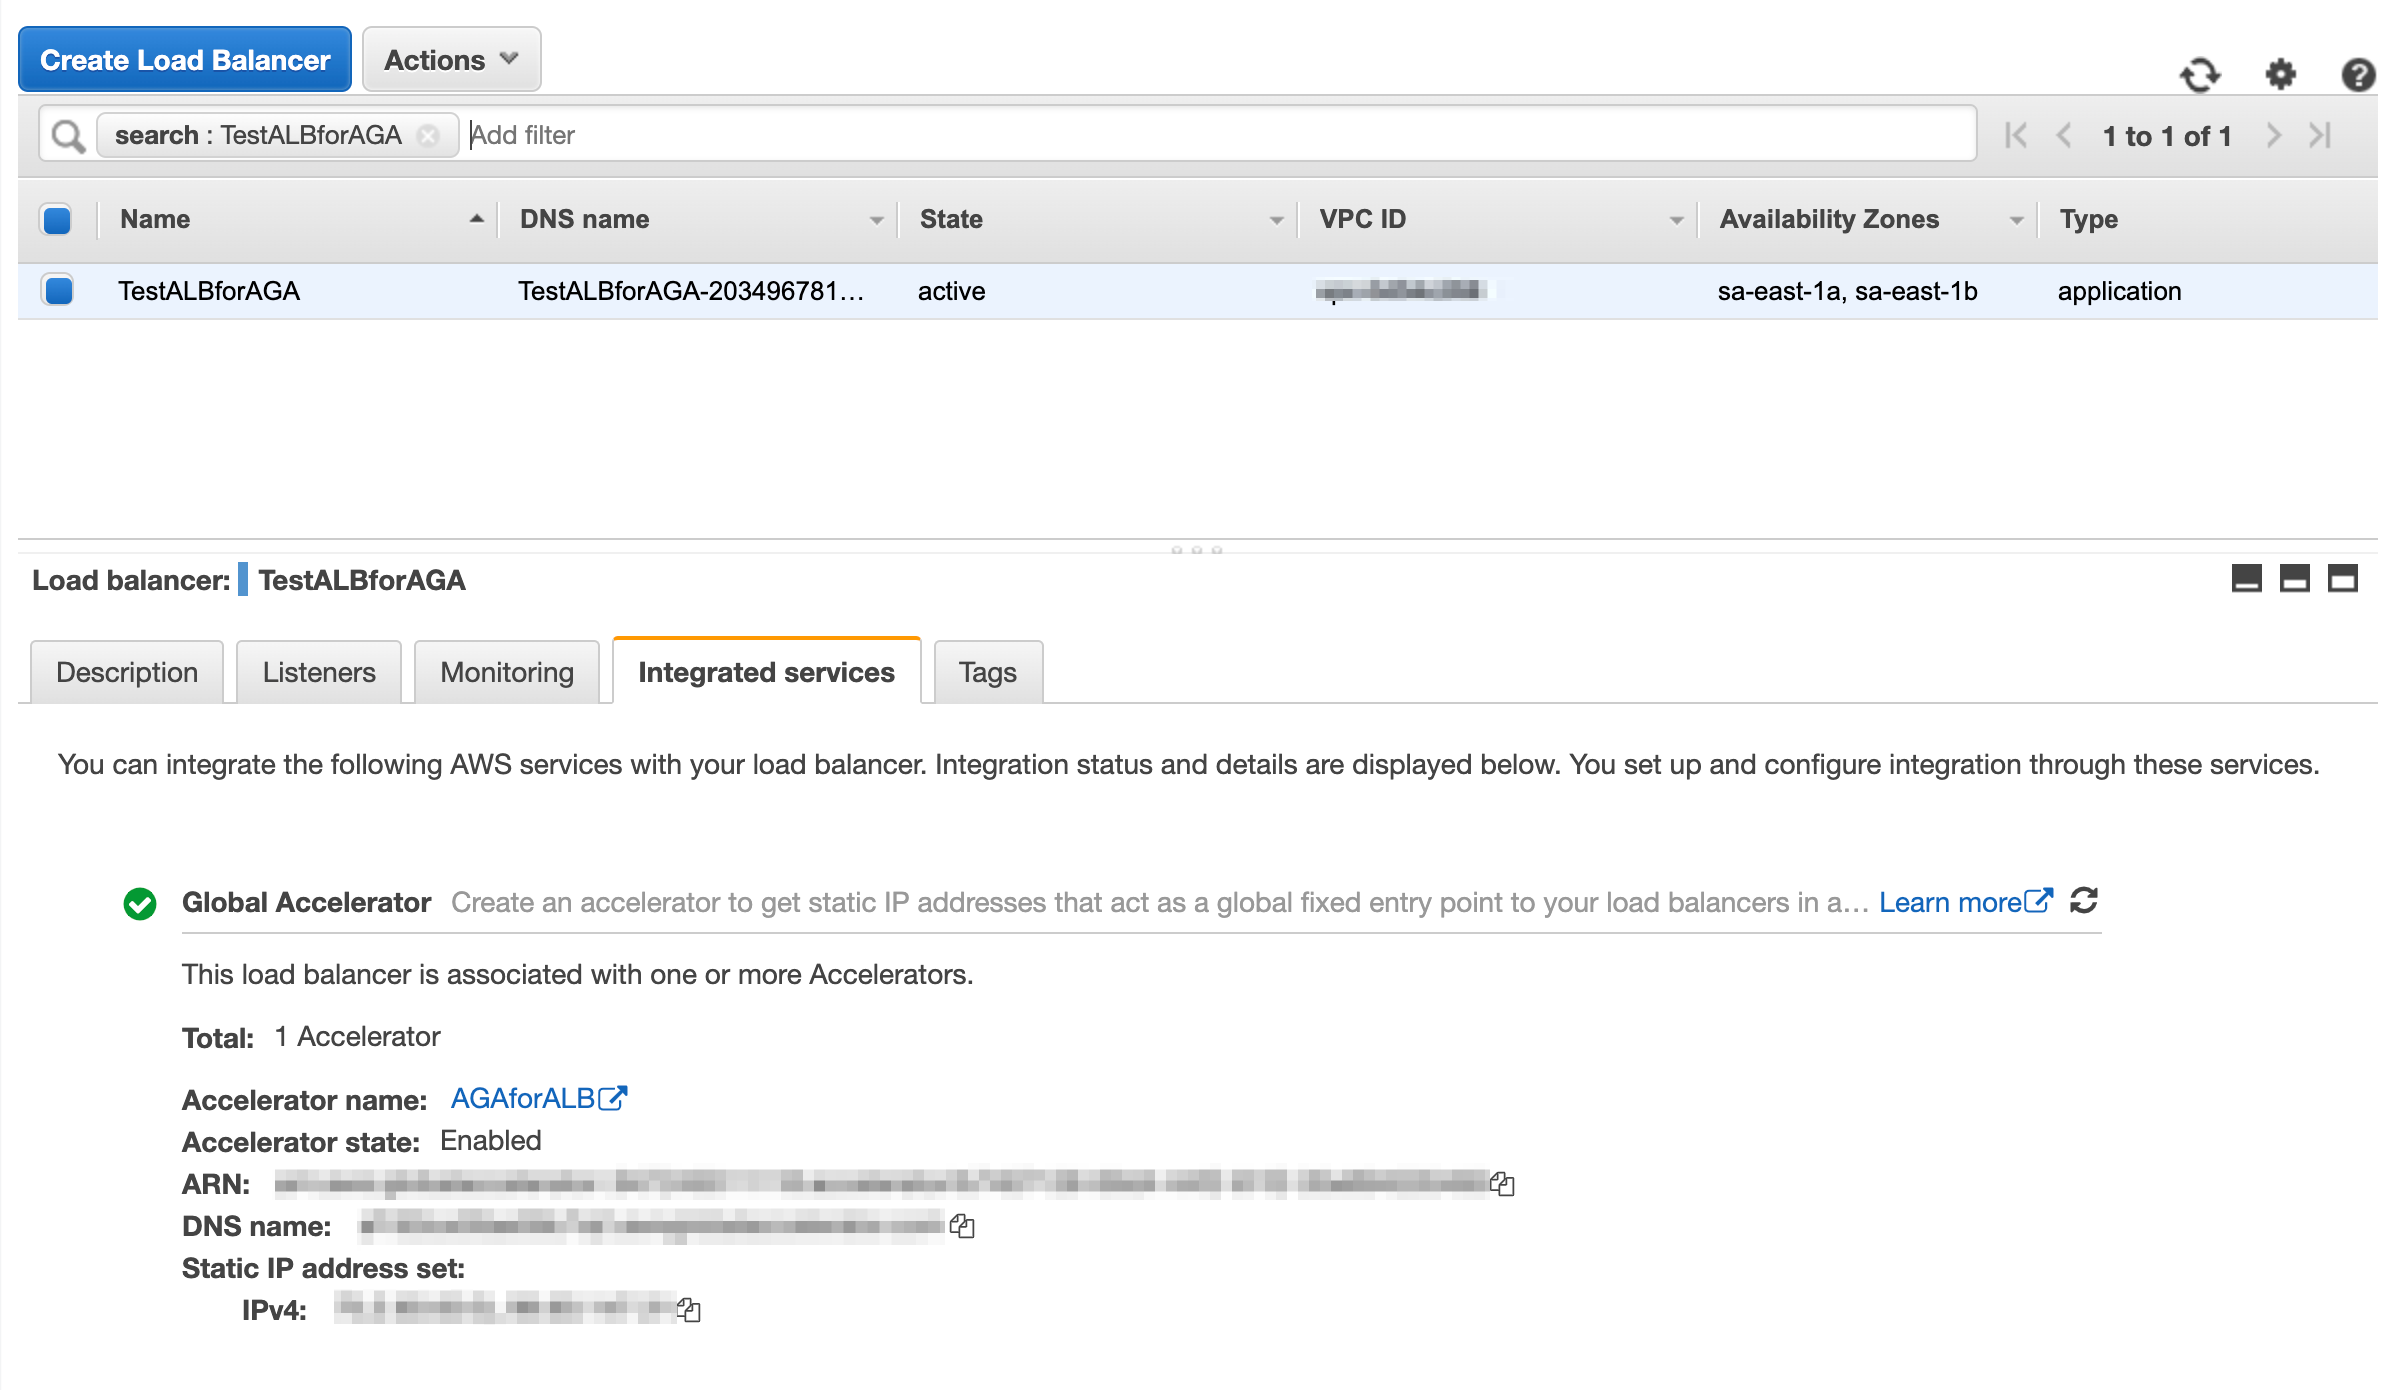Minimize the details panel to bottom
The height and width of the screenshot is (1390, 2398).
(x=2246, y=579)
